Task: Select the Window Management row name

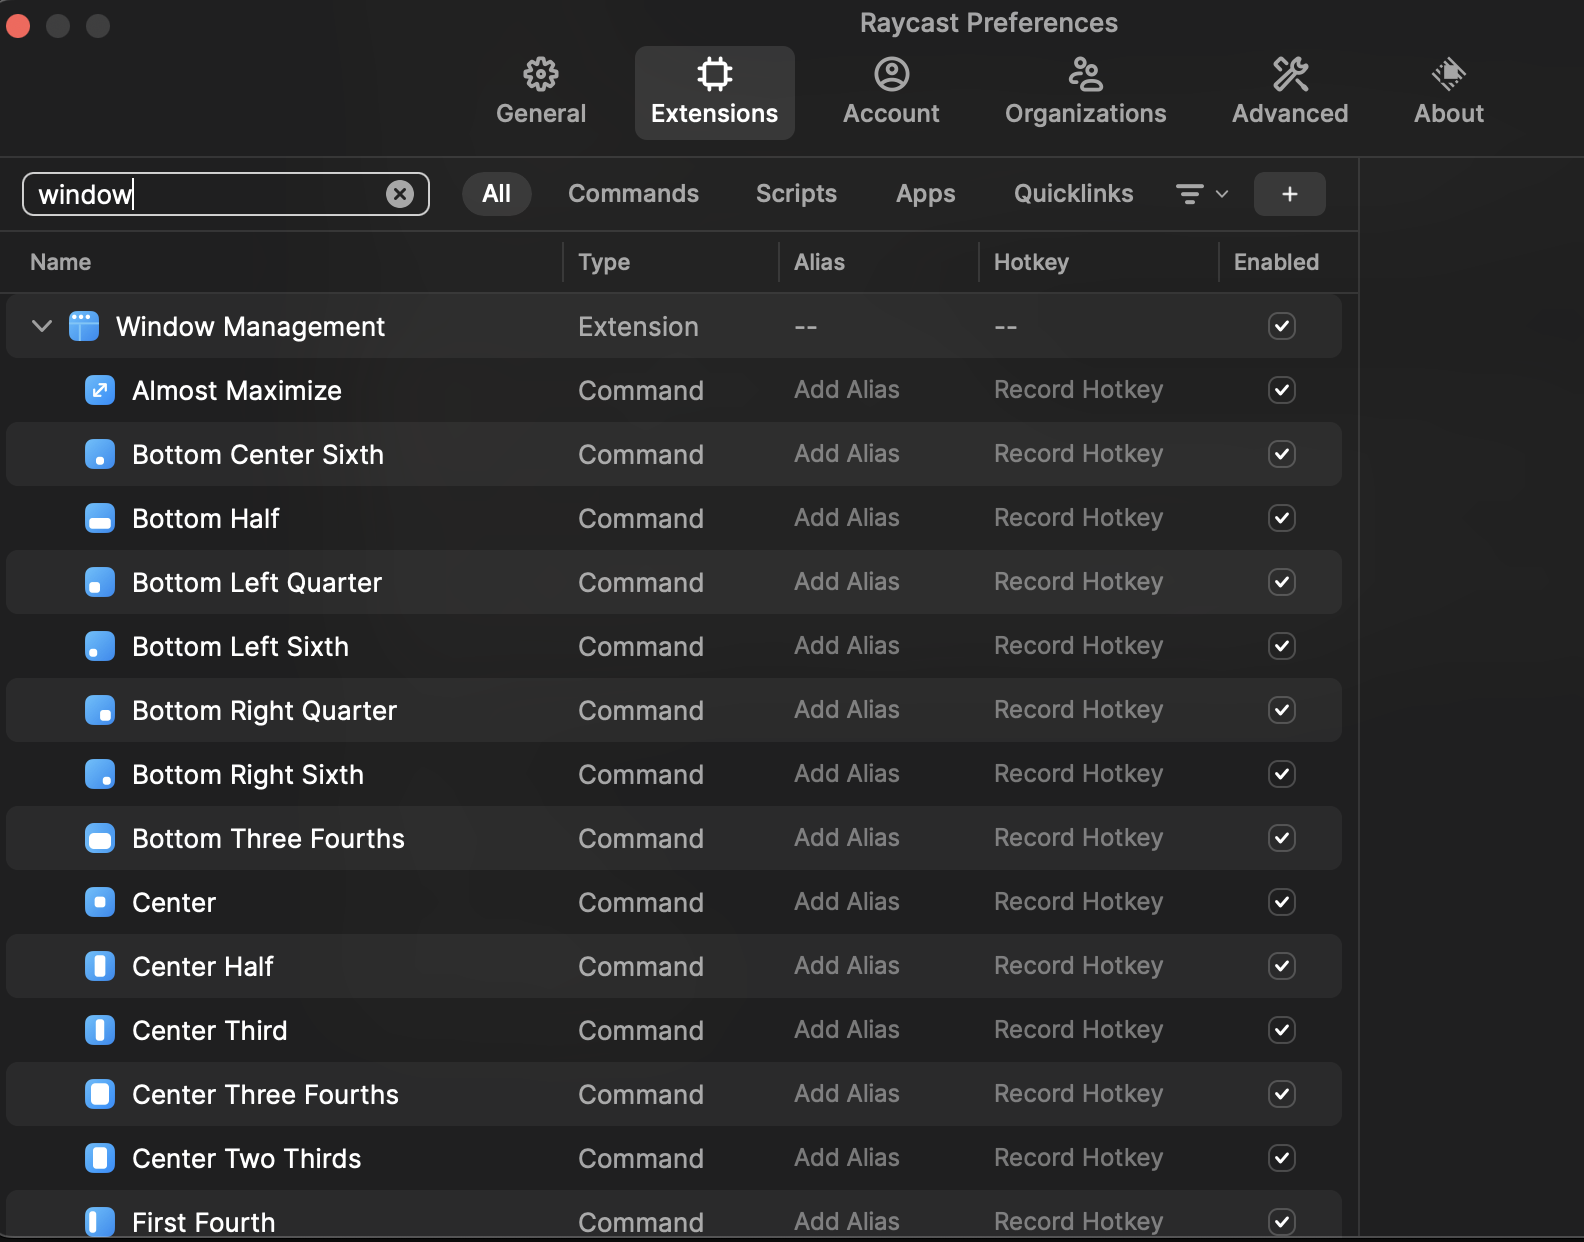Action: (250, 326)
